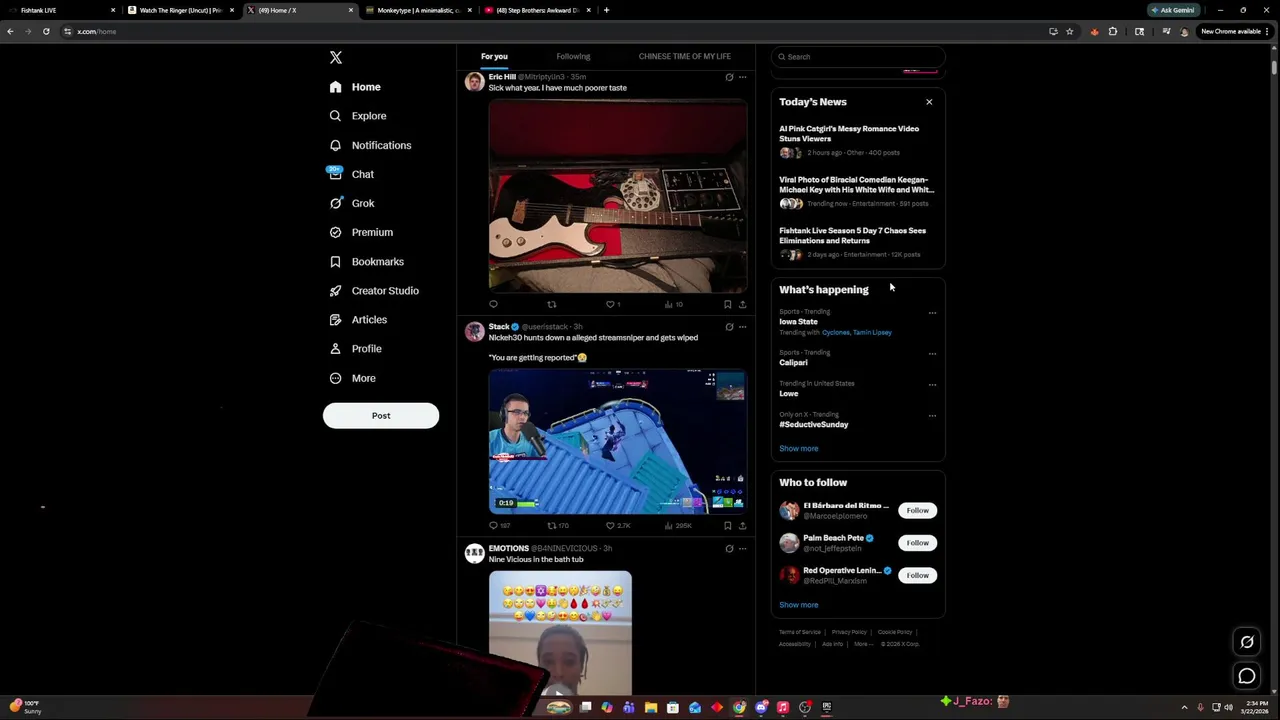Follow El Bárbaro del Ritmo
The image size is (1280, 720).
point(917,511)
